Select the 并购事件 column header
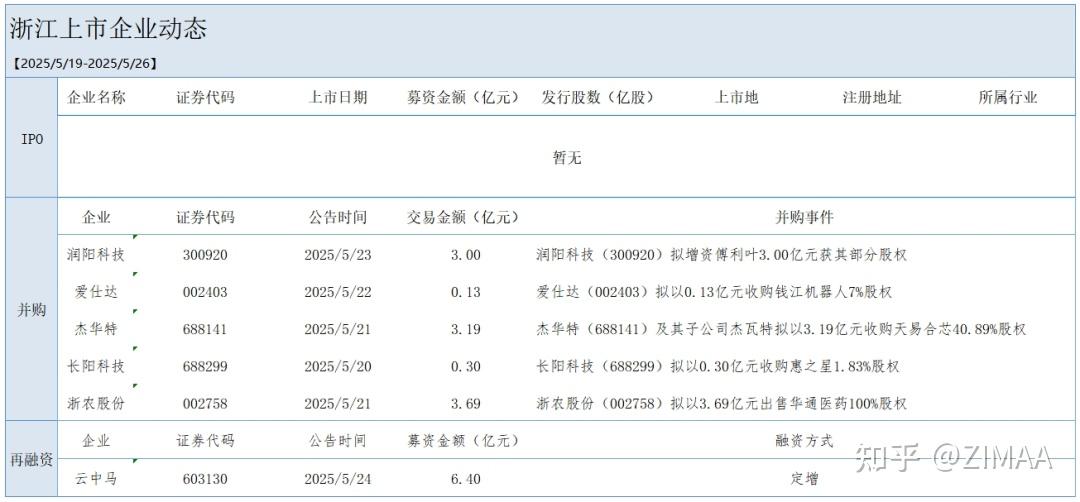This screenshot has height=502, width=1080. [x=803, y=217]
